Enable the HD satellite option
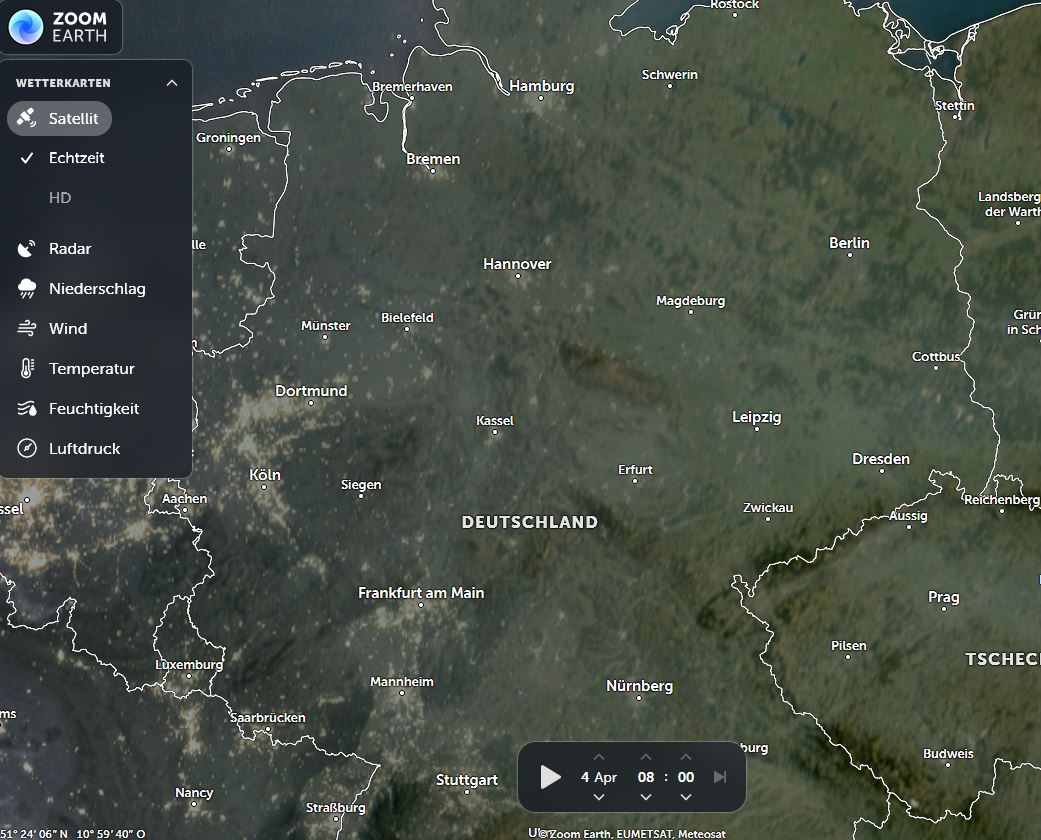1041x840 pixels. tap(60, 198)
